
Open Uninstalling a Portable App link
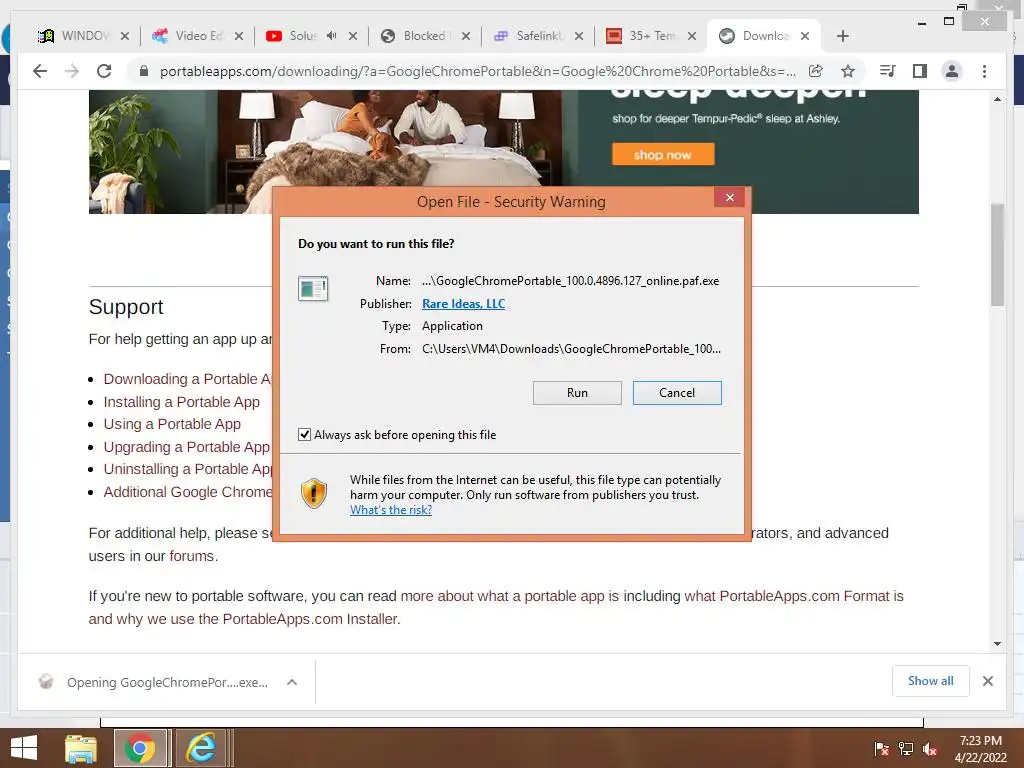point(188,469)
